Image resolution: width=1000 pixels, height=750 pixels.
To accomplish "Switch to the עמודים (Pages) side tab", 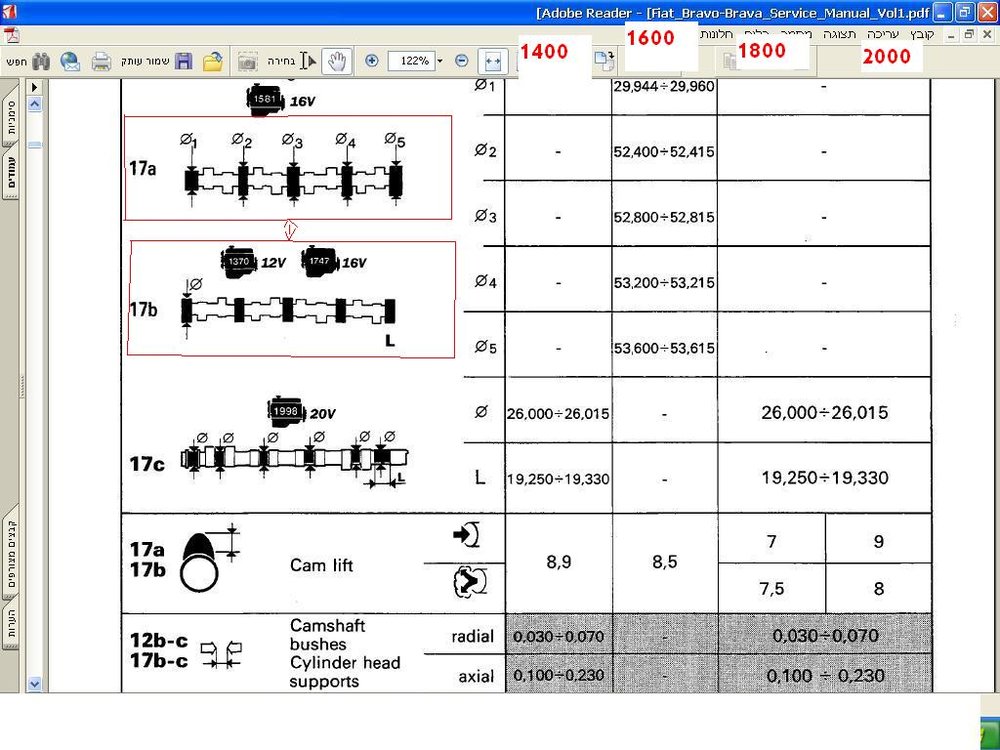I will 13,172.
